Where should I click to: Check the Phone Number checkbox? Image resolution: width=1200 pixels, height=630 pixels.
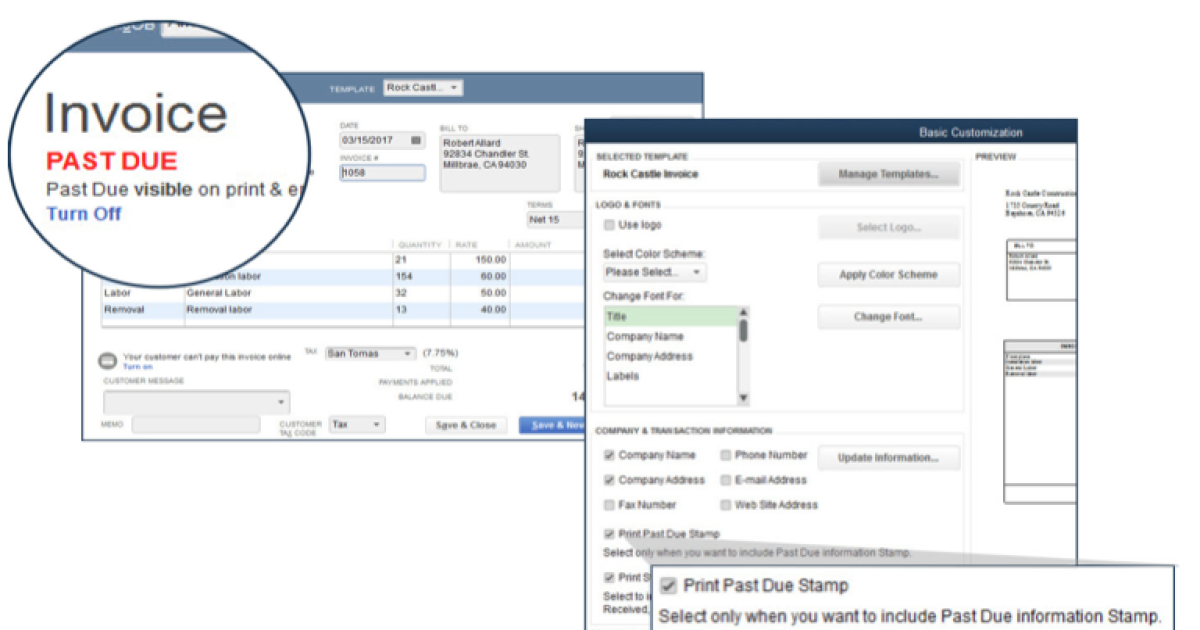[726, 455]
